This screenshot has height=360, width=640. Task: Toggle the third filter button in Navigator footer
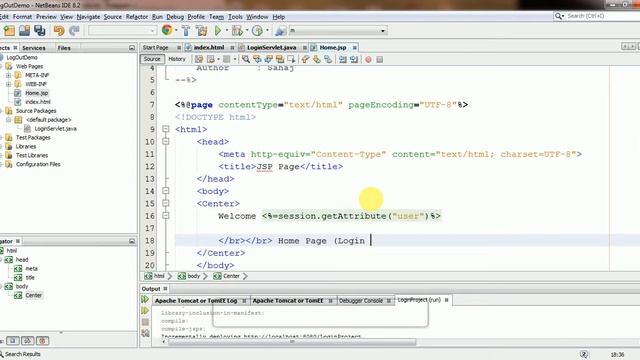[42, 340]
